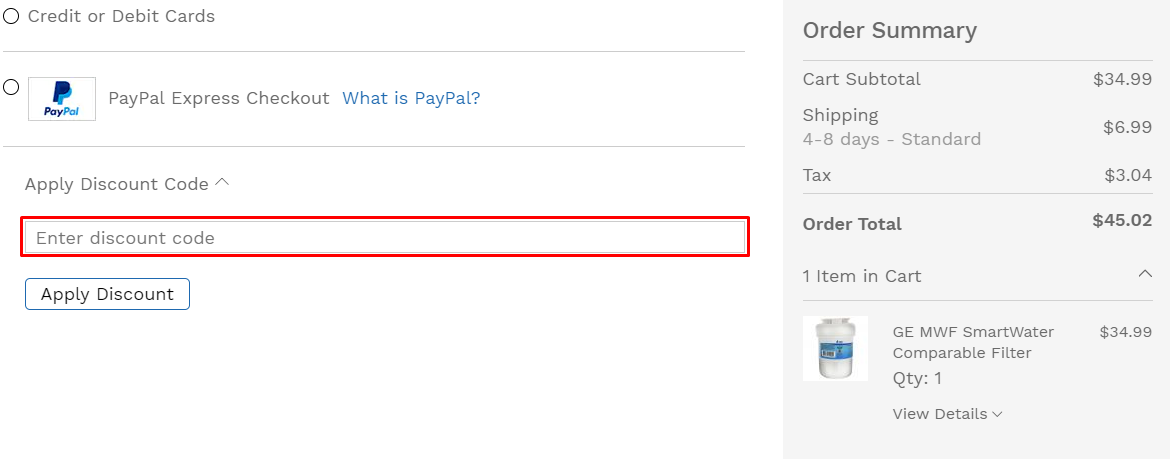
Task: Open the 'What is PayPal?' link
Action: (411, 99)
